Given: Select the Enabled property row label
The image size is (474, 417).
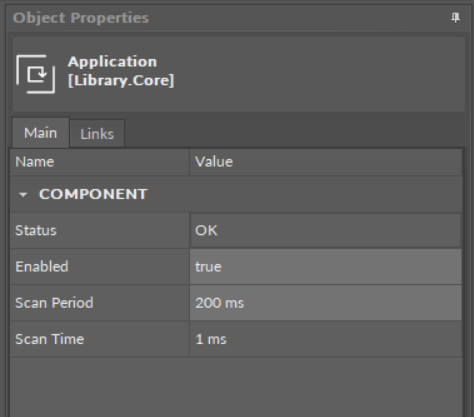Looking at the screenshot, I should [42, 267].
